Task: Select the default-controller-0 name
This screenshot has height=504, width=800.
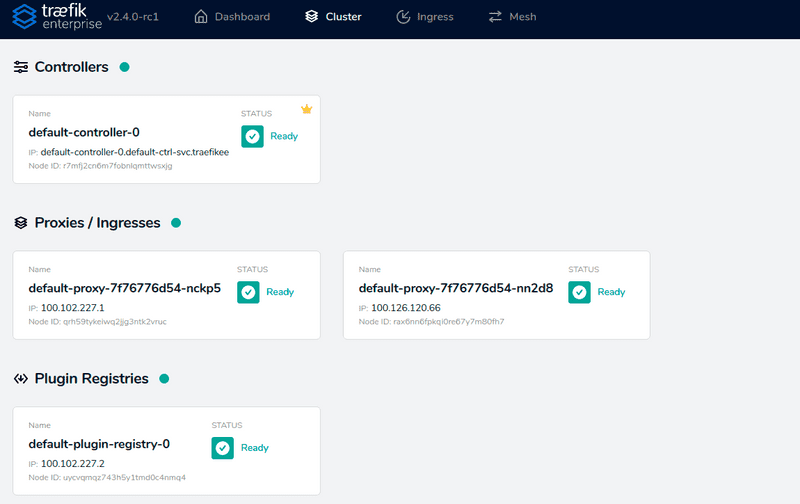Action: click(x=84, y=133)
